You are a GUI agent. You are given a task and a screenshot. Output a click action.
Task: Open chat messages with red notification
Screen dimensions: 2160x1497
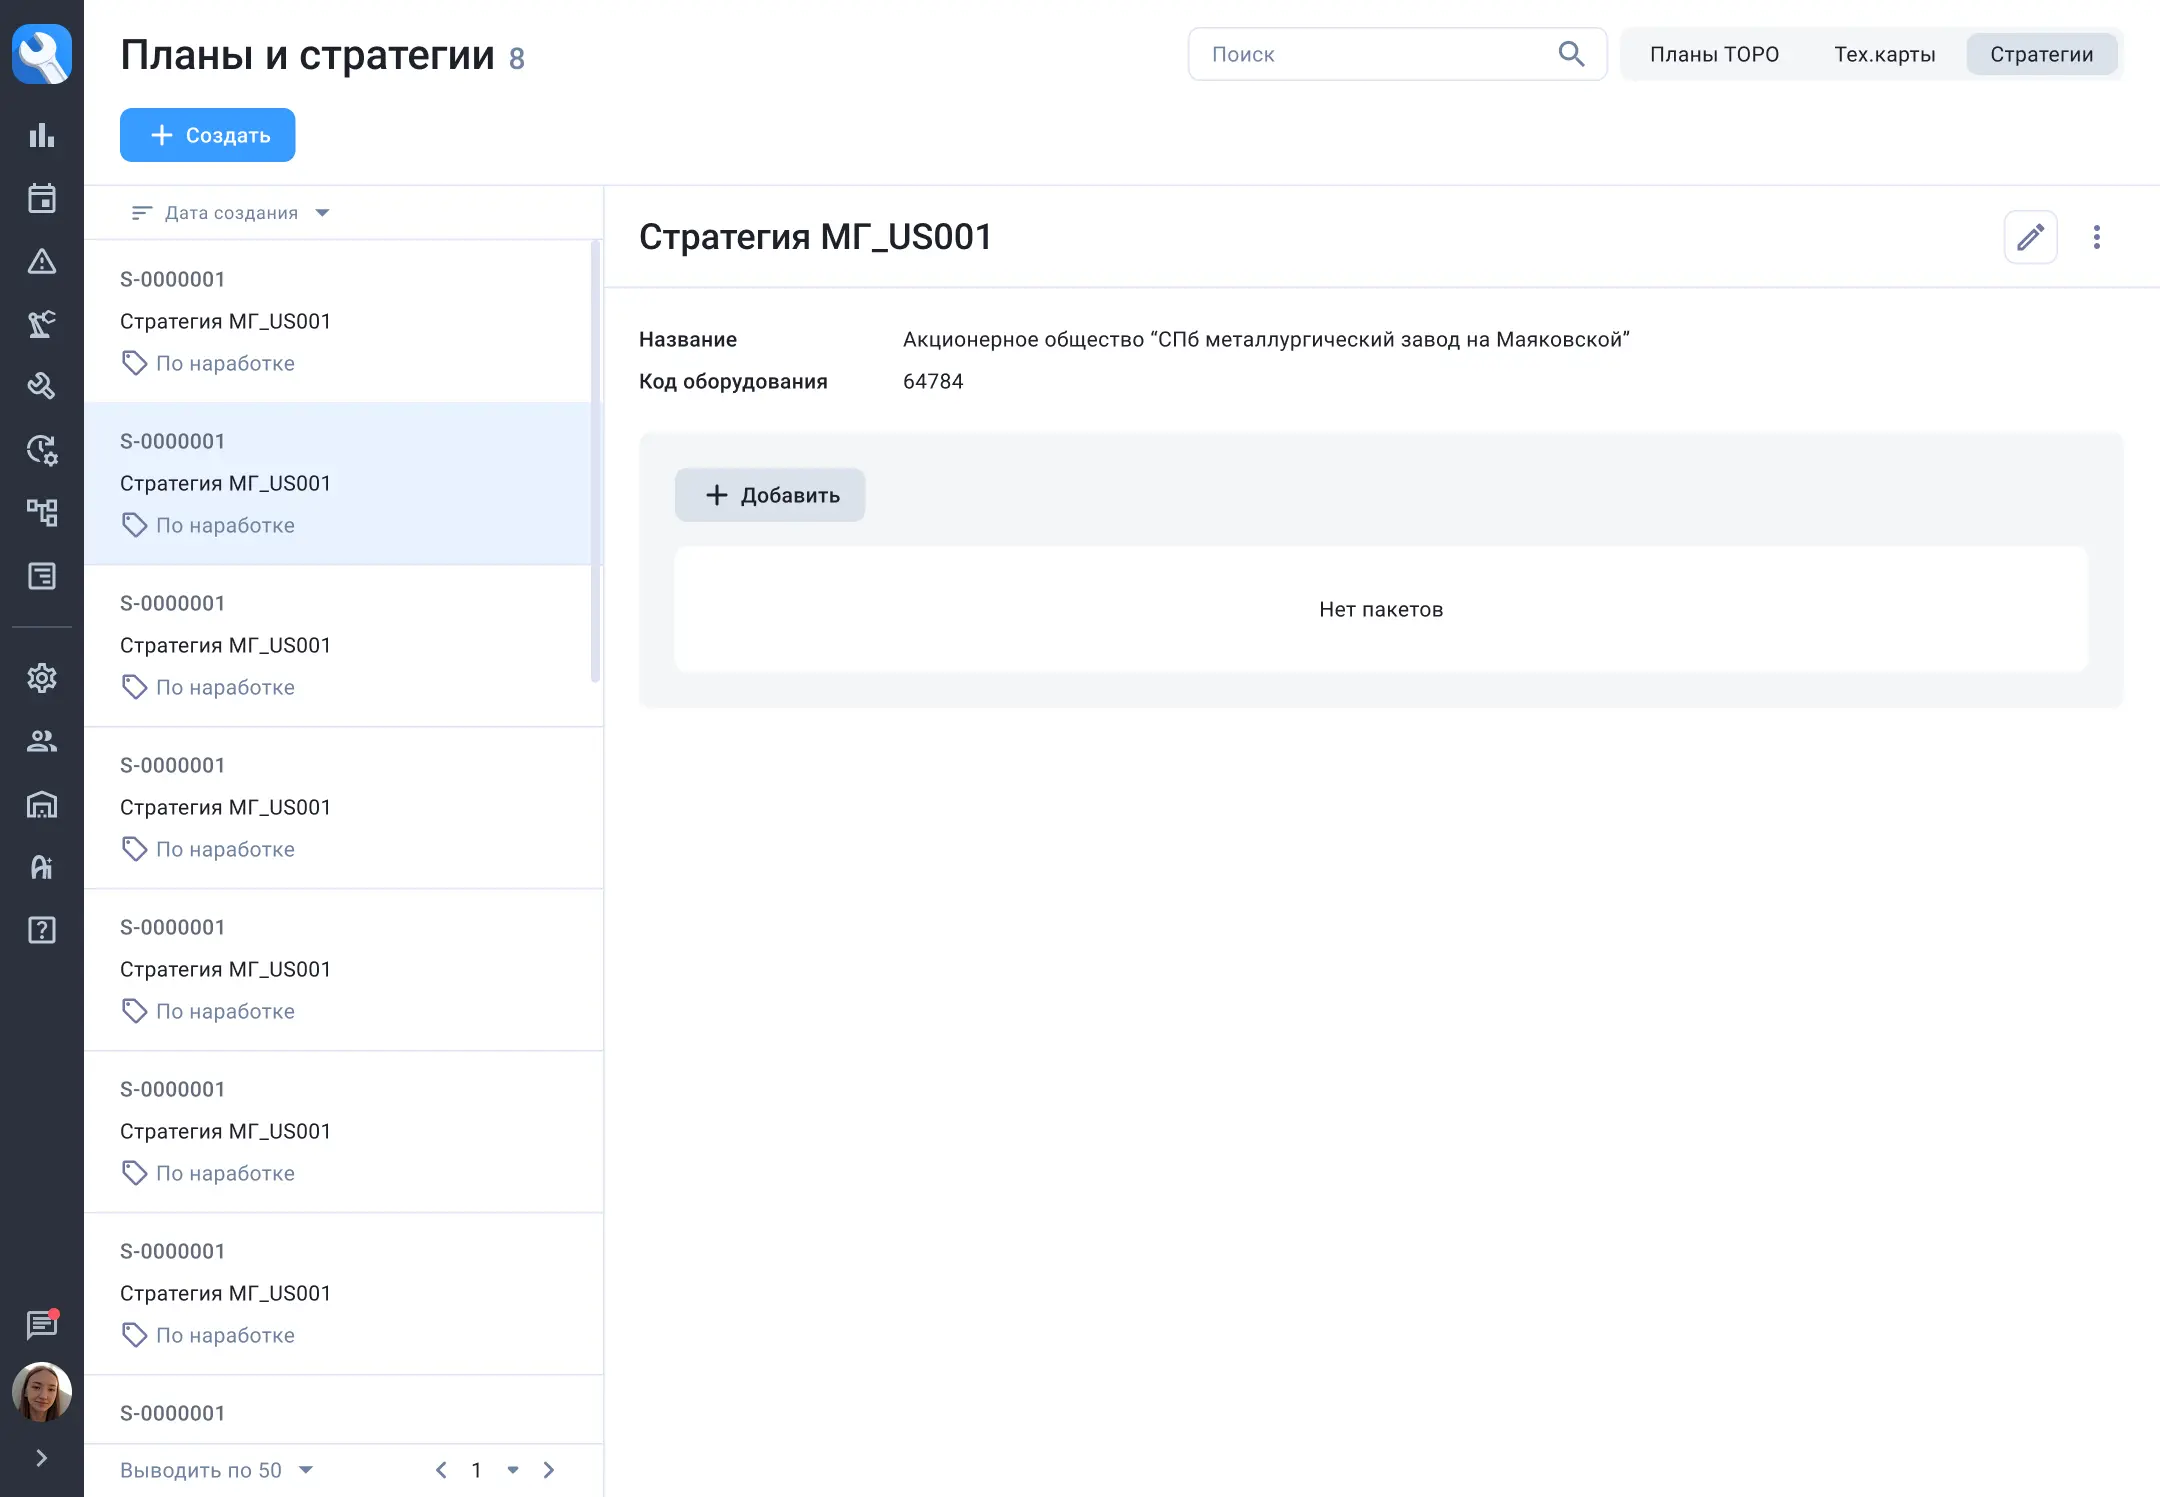click(41, 1324)
